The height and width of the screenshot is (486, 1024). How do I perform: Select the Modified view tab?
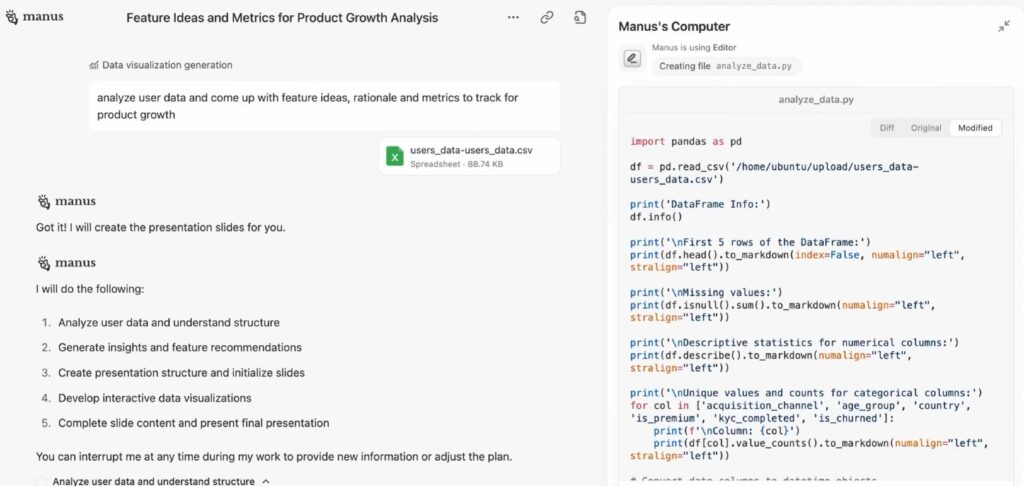tap(975, 128)
